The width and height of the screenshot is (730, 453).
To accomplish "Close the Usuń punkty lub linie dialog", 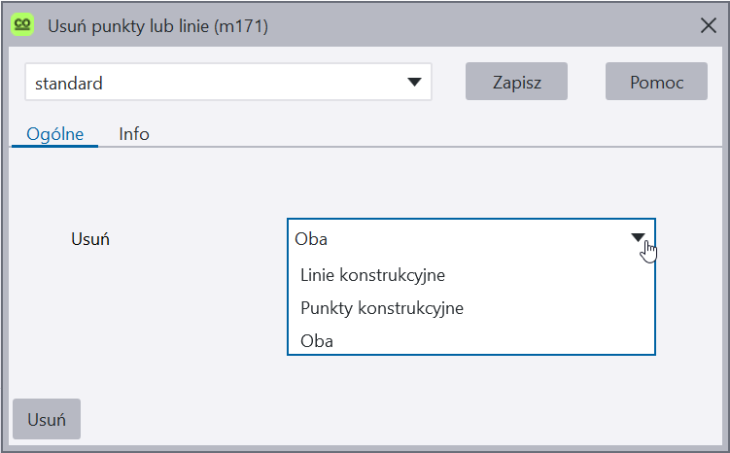I will point(708,26).
